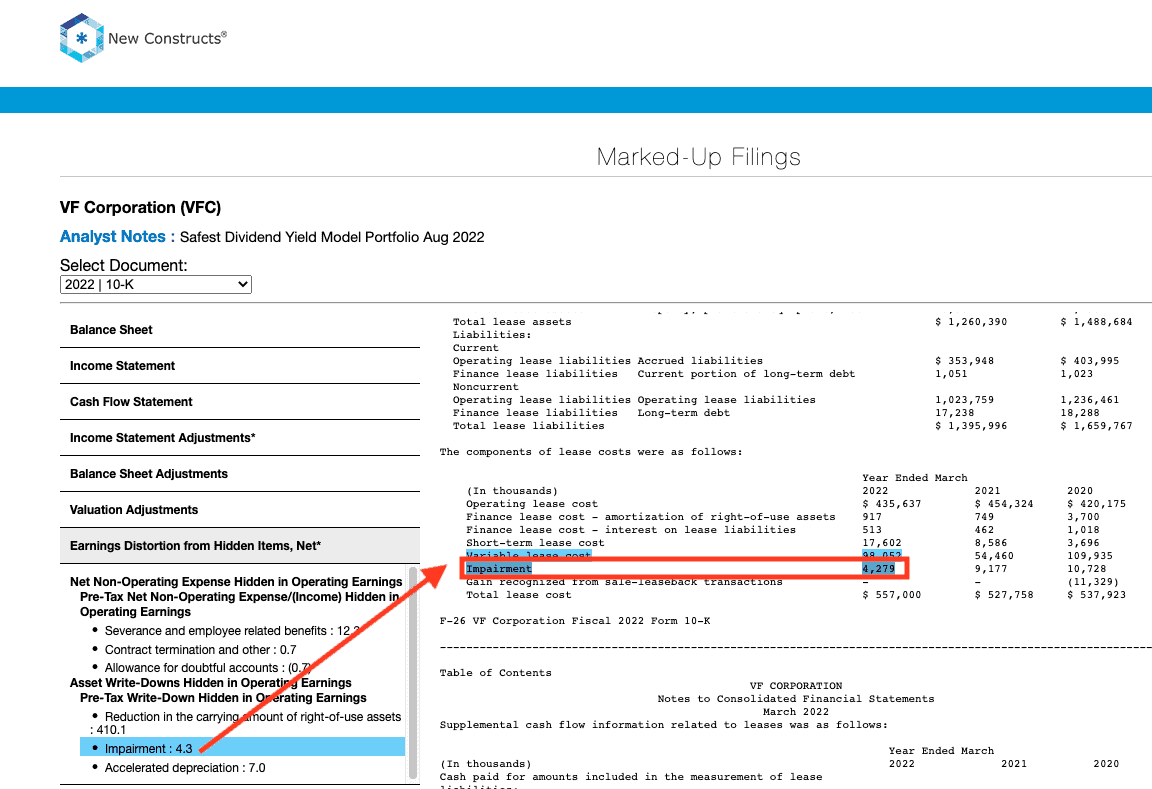Click the New Constructs brand name text

(x=168, y=38)
